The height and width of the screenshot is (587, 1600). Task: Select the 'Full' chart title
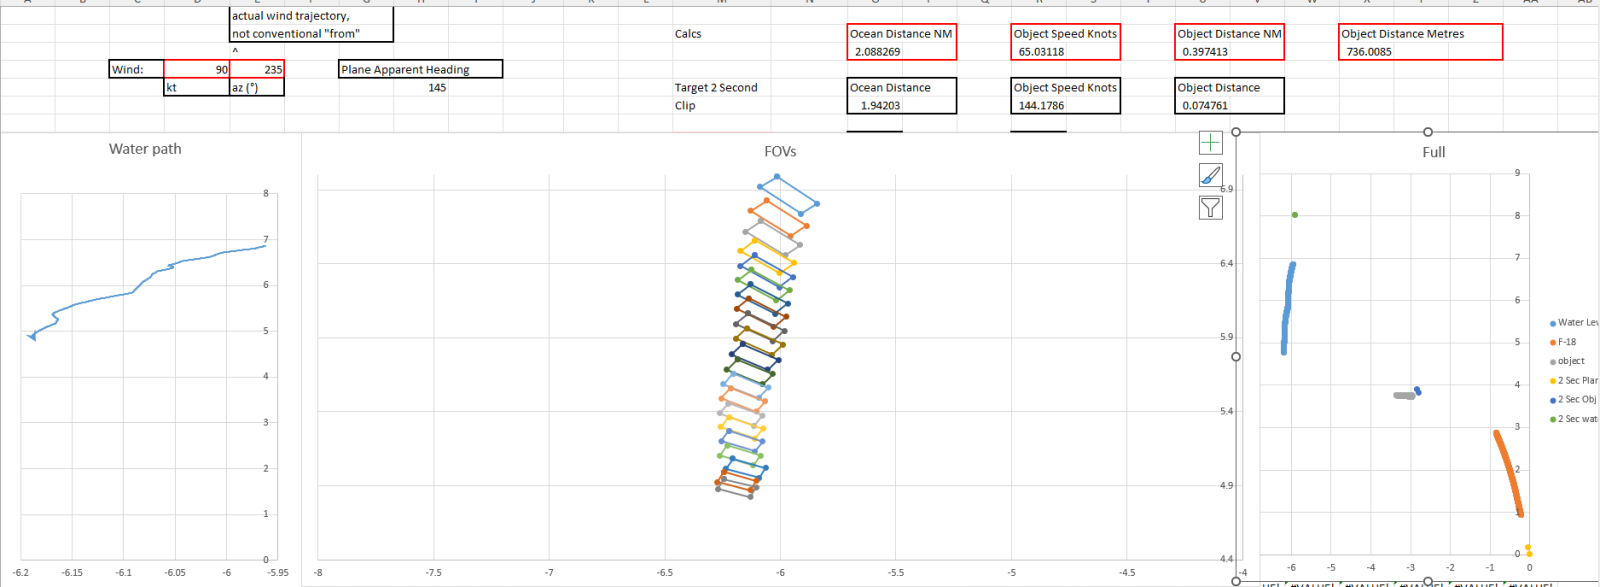tap(1433, 152)
